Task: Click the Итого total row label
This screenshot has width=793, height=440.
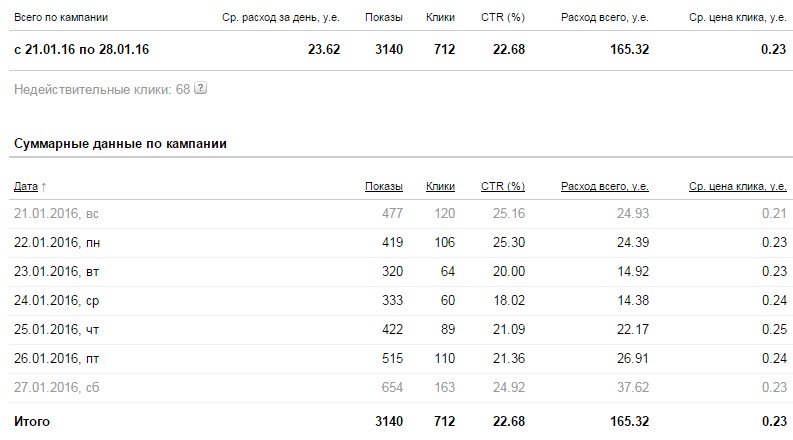Action: point(32,421)
